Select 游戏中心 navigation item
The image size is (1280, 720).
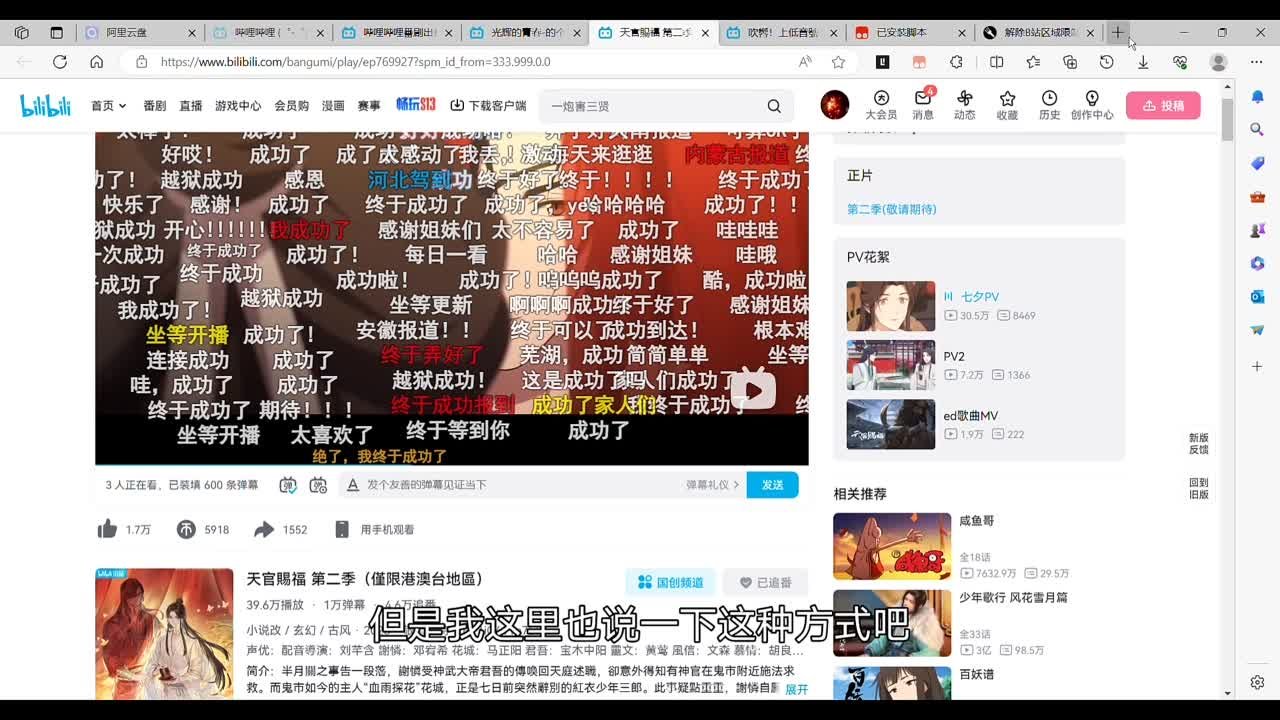238,106
